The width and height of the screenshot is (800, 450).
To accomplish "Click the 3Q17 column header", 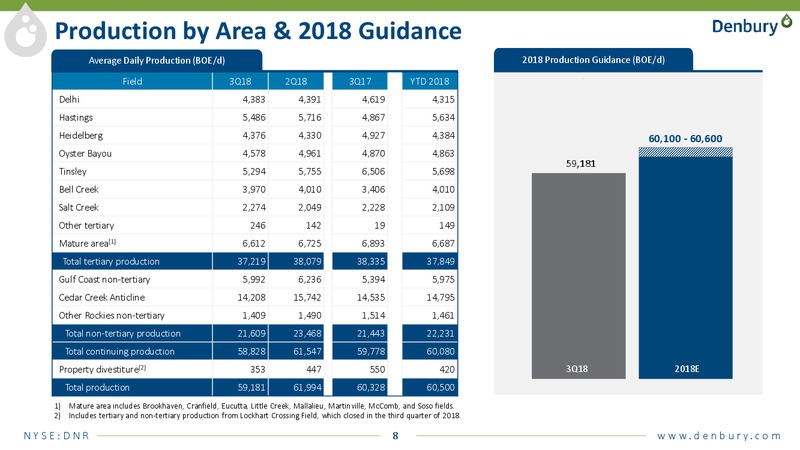I will pos(360,81).
